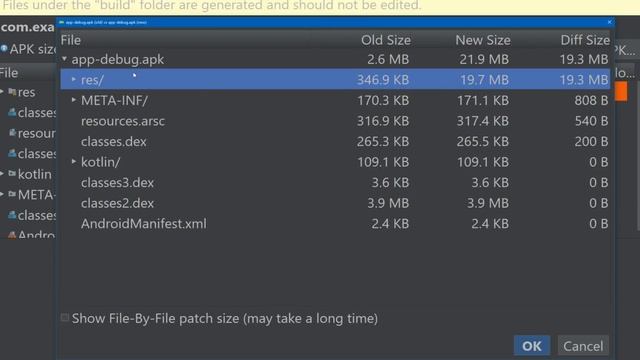Expand kotlin node in background analyzer tree

(x=2, y=174)
